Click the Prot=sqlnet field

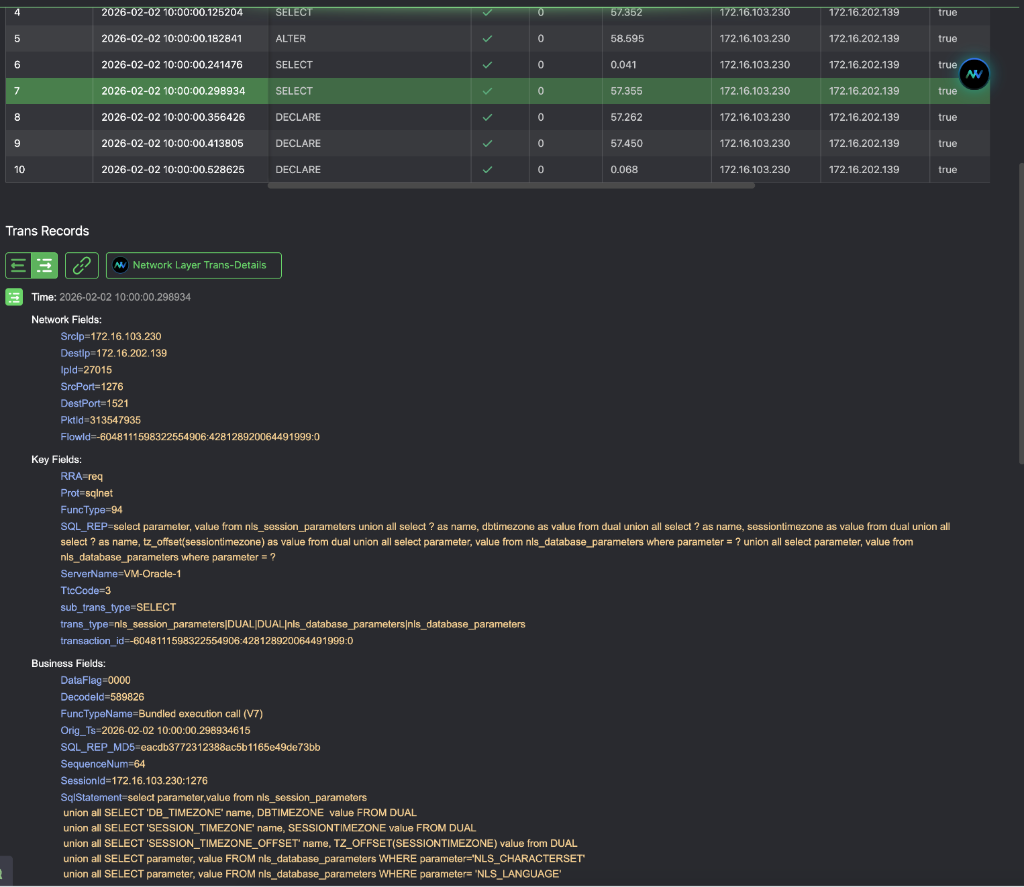pyautogui.click(x=87, y=493)
